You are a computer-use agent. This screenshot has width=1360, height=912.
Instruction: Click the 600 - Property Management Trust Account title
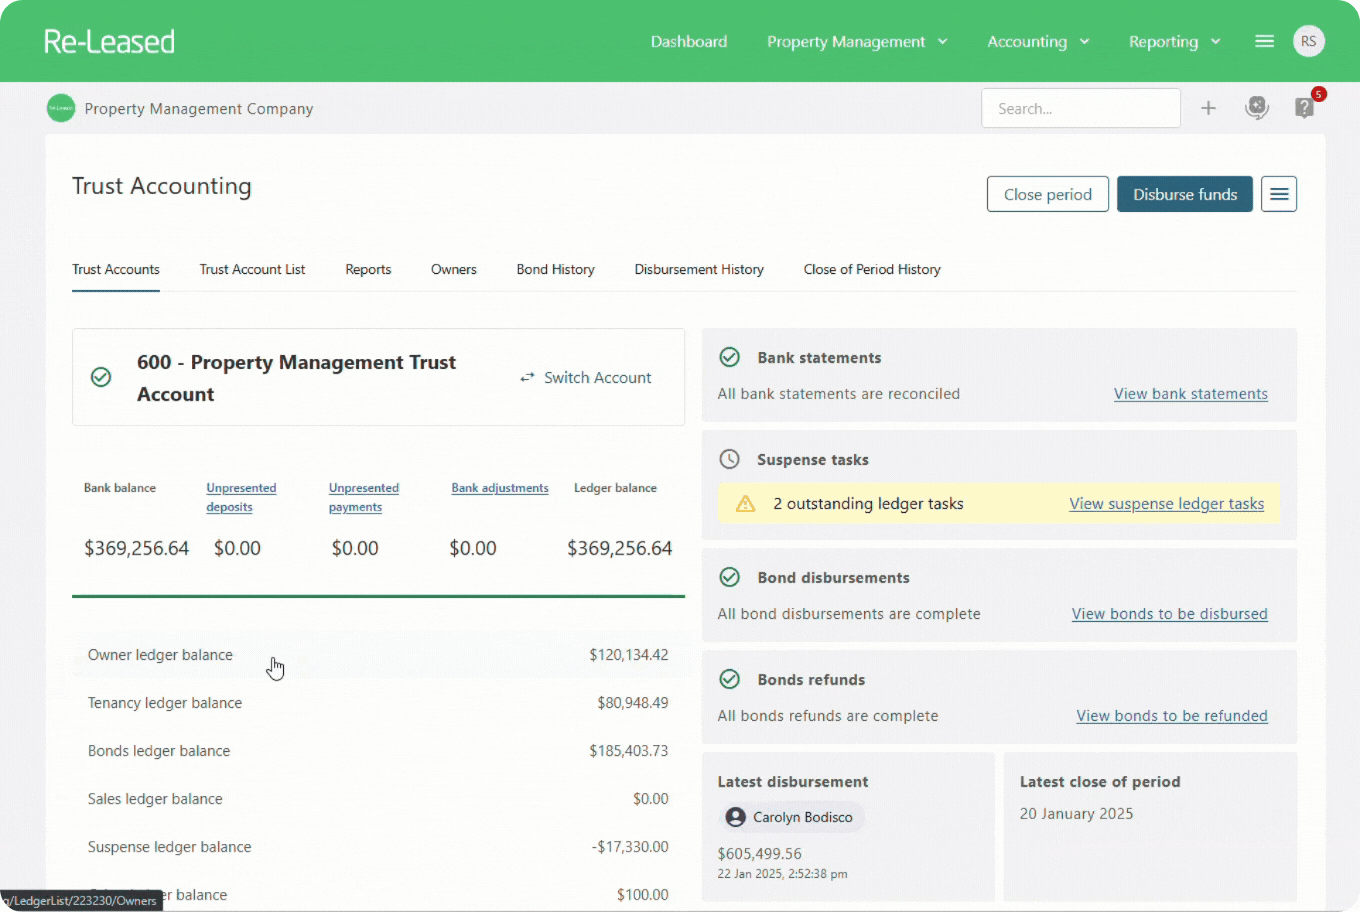[x=296, y=378]
